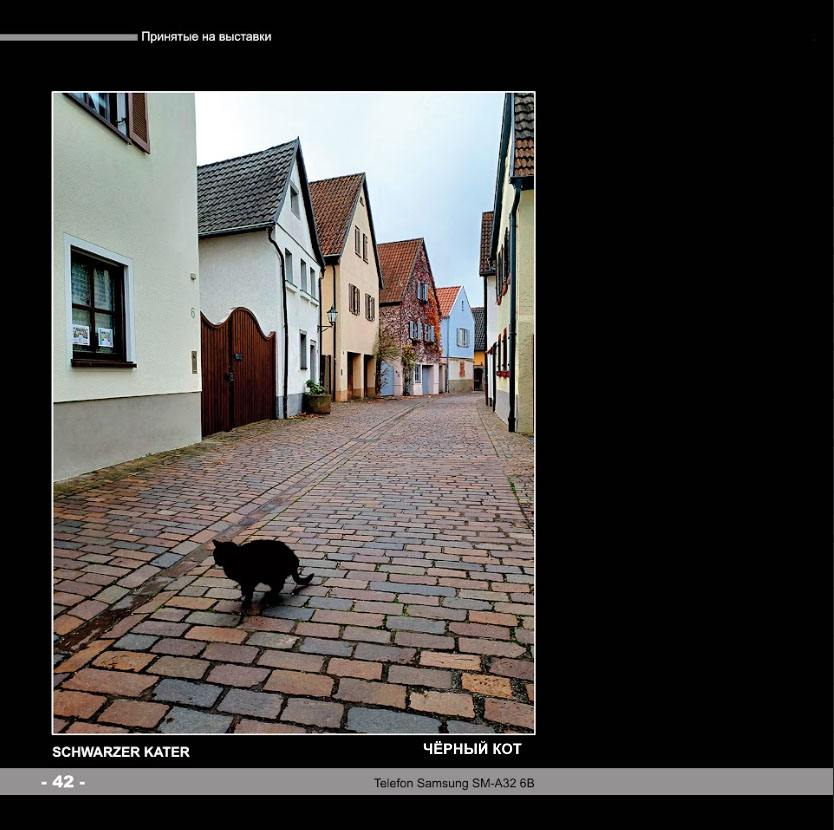Viewport: 834px width, 830px height.
Task: Click the black cat street photograph
Action: (294, 413)
